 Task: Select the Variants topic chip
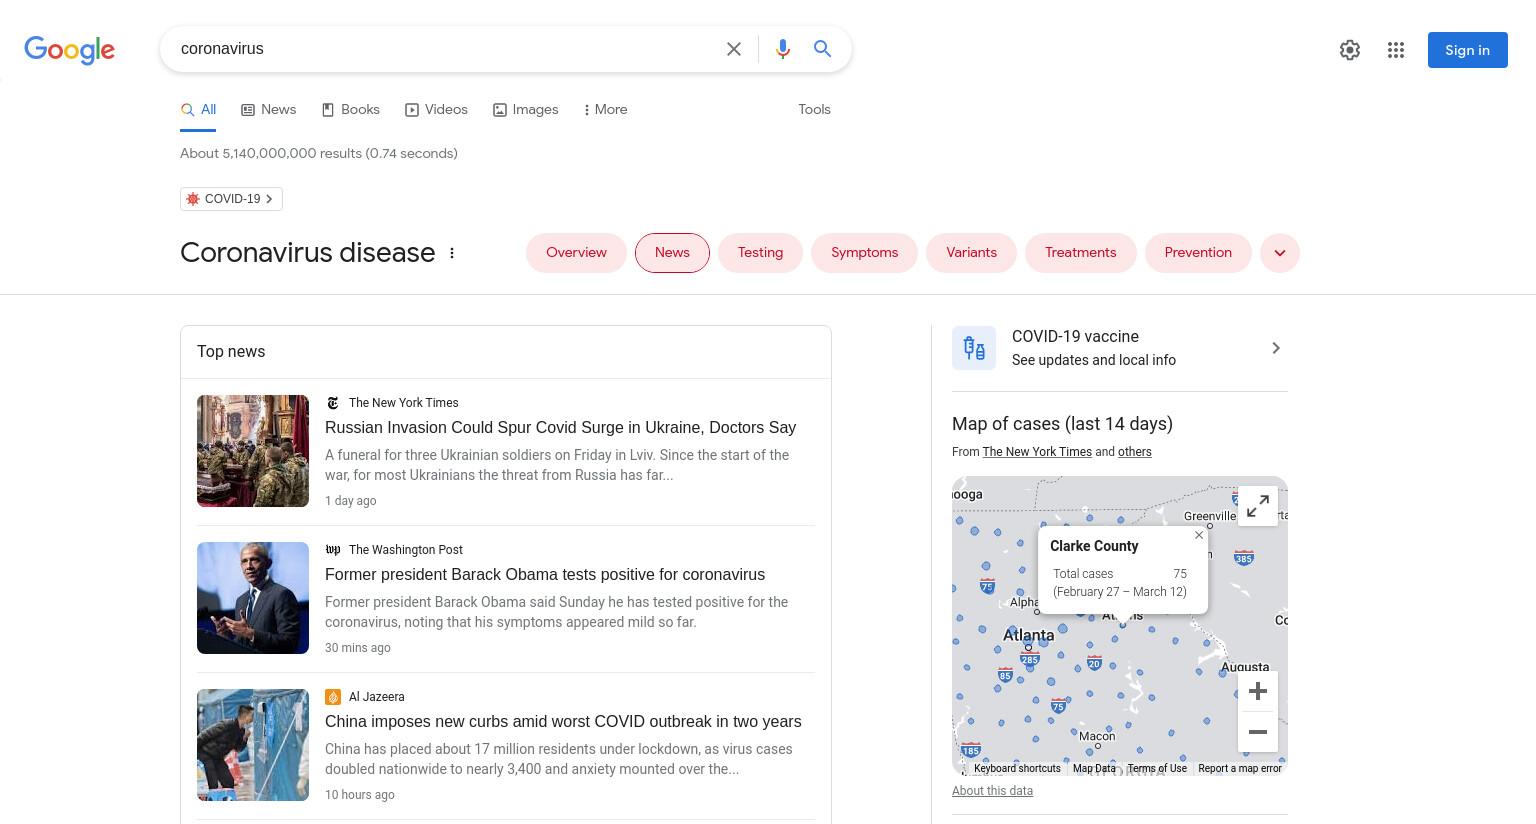click(x=971, y=253)
